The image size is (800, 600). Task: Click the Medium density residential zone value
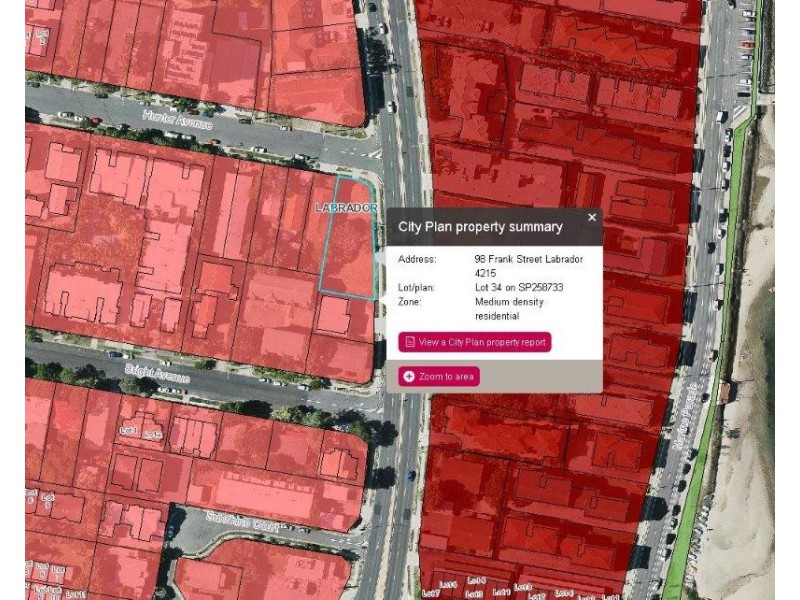[x=509, y=309]
